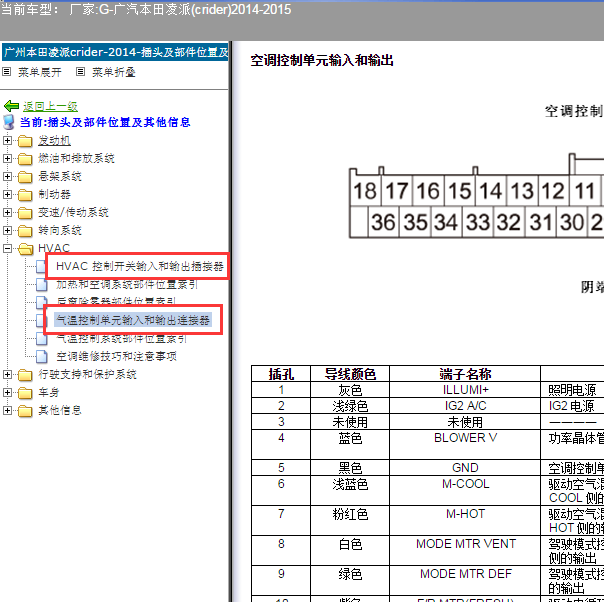Screen dimensions: 604x602
Task: Expand the 行驶支持和保护系统 tree node
Action: pyautogui.click(x=7, y=374)
